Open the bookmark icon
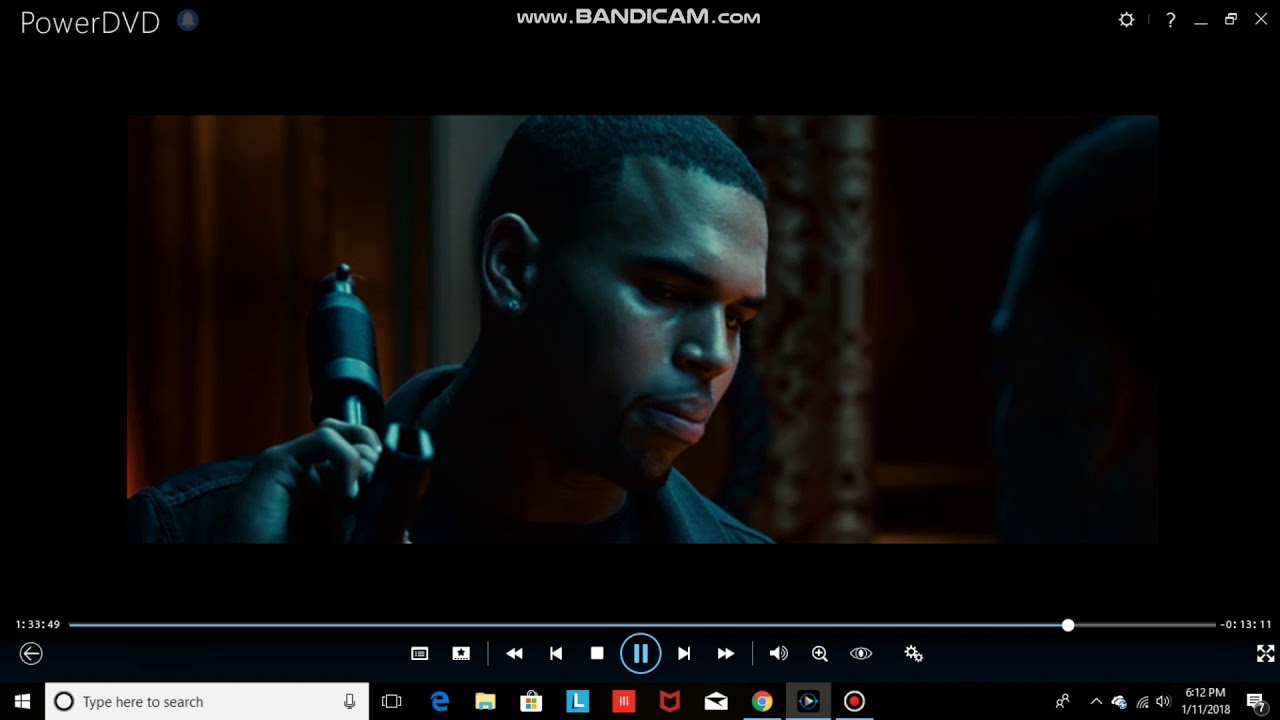Viewport: 1280px width, 720px height. click(x=461, y=653)
